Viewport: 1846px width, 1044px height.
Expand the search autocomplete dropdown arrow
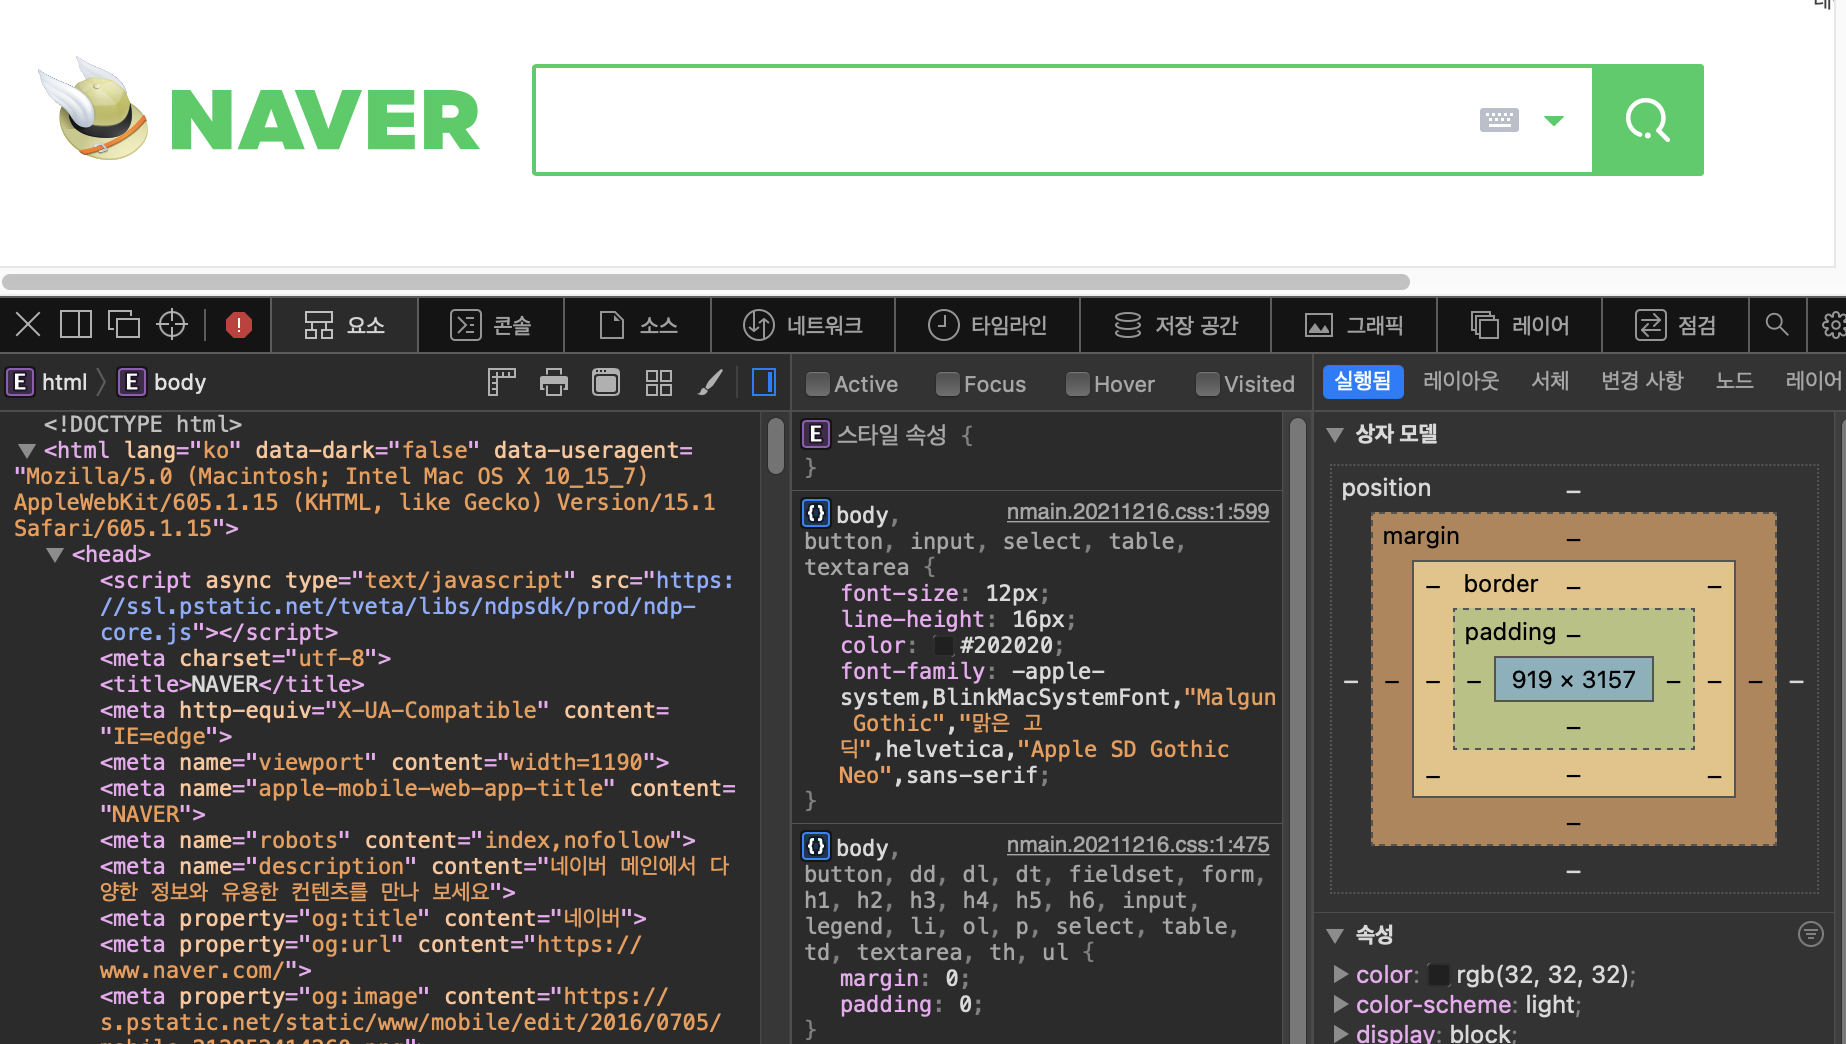[1554, 120]
